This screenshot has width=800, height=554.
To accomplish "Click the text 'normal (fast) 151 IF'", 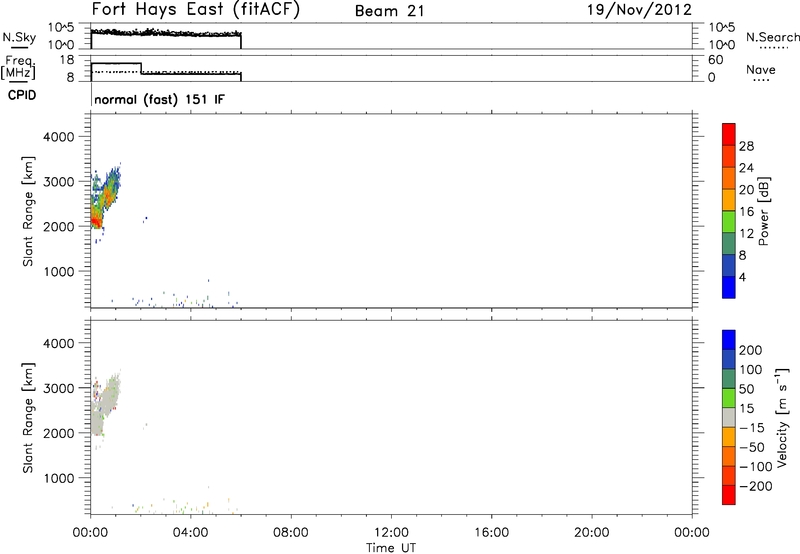I will click(159, 99).
